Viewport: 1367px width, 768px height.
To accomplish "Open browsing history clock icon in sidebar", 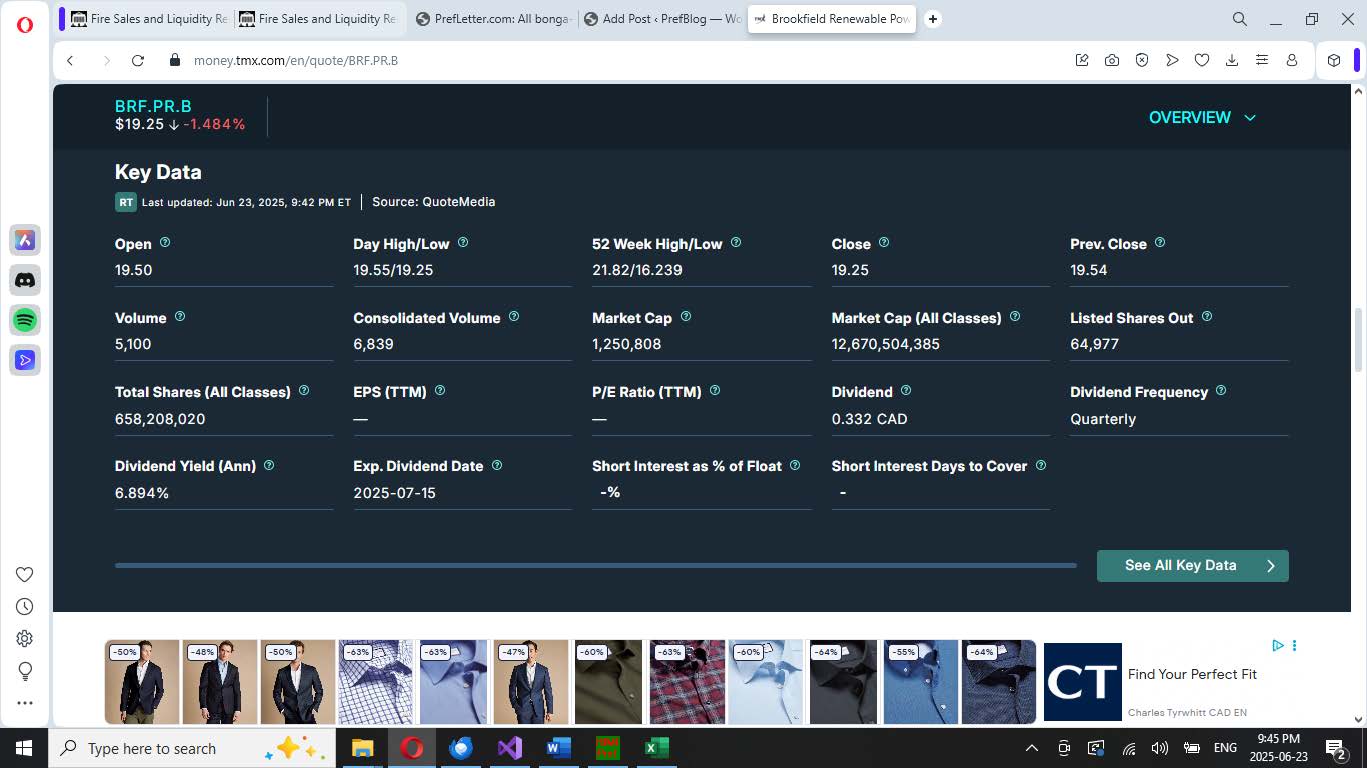I will pyautogui.click(x=25, y=607).
